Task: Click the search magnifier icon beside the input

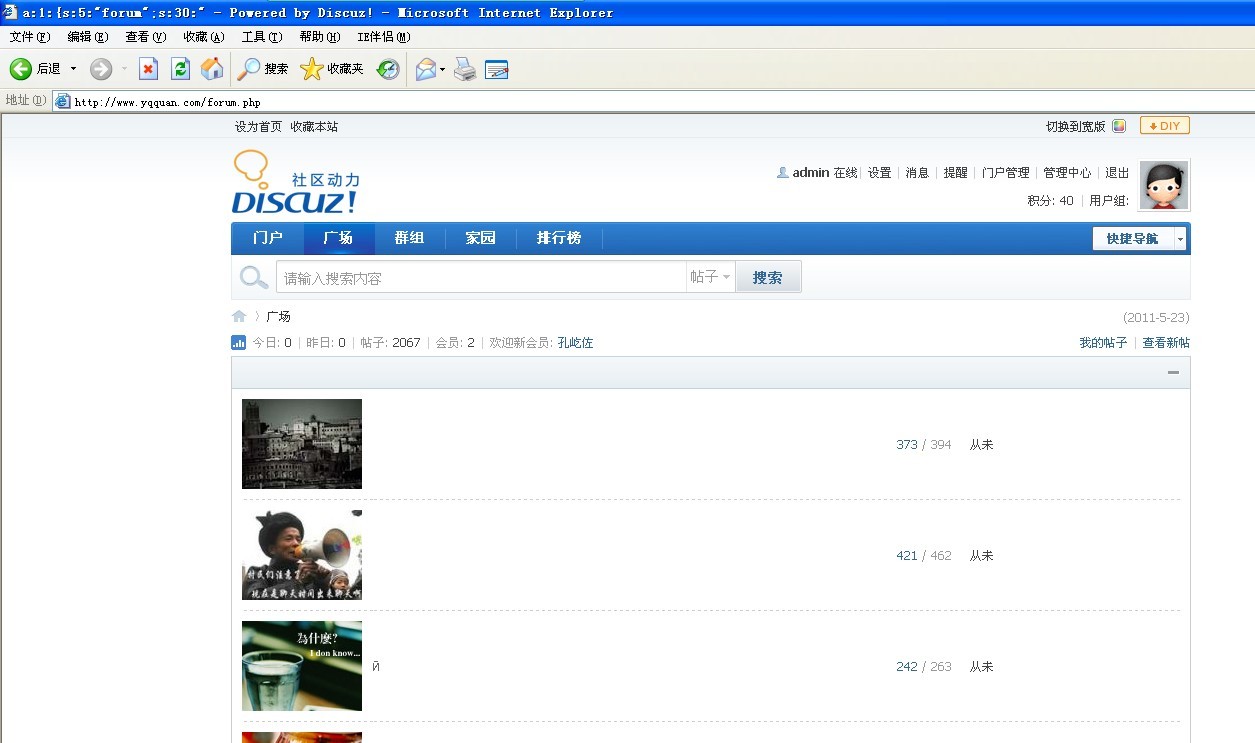Action: [x=254, y=277]
